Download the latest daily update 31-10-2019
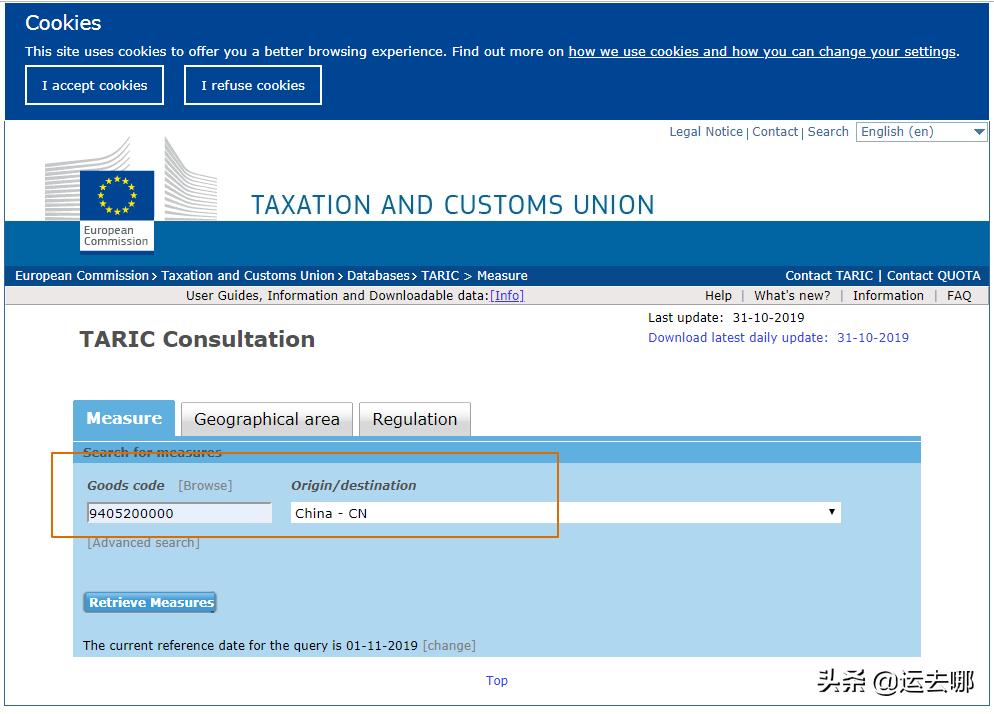994x714 pixels. [778, 337]
